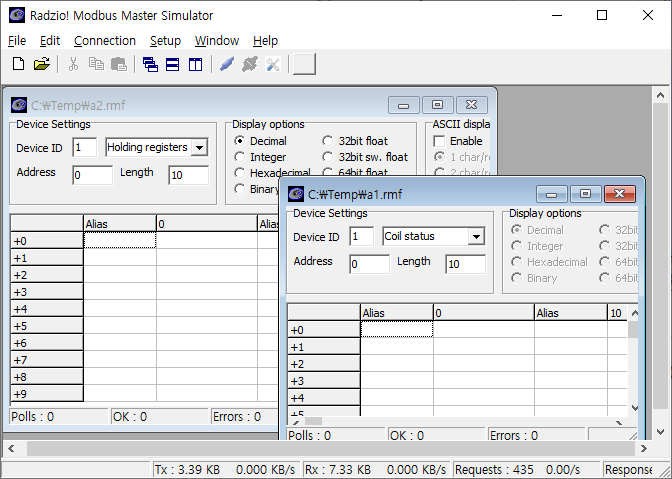Click Address field in a2.rmf
This screenshot has width=672, height=479.
(x=93, y=175)
